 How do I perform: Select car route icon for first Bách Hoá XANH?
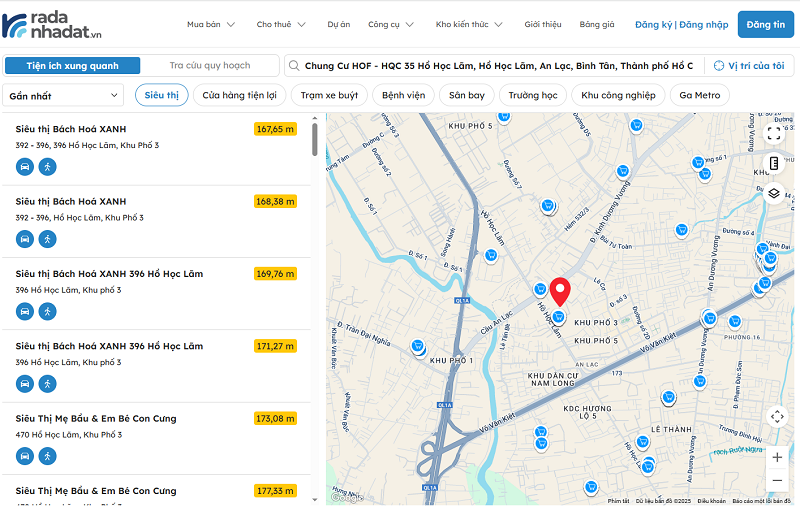(x=25, y=167)
